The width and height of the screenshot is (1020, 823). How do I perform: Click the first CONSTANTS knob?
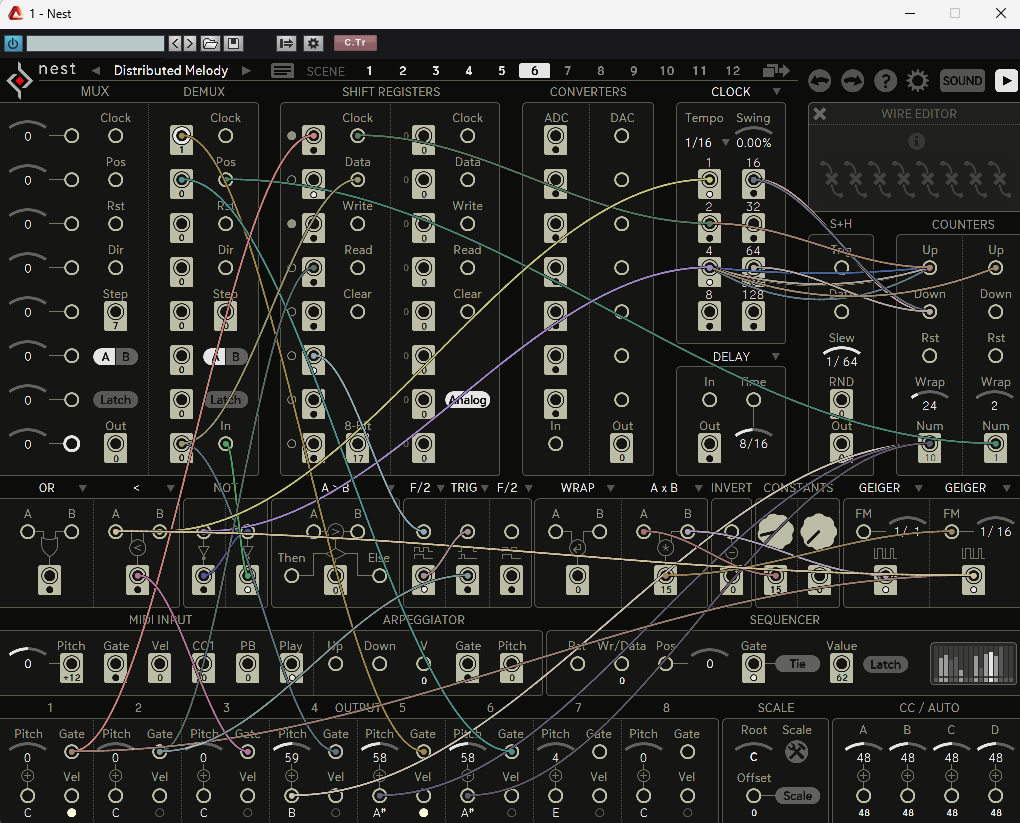(x=776, y=532)
